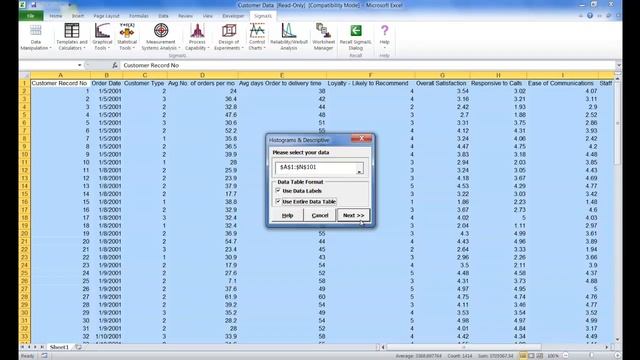Screen dimensions: 640x360
Task: Click the first sheet tab scroll arrow
Action: [22, 347]
